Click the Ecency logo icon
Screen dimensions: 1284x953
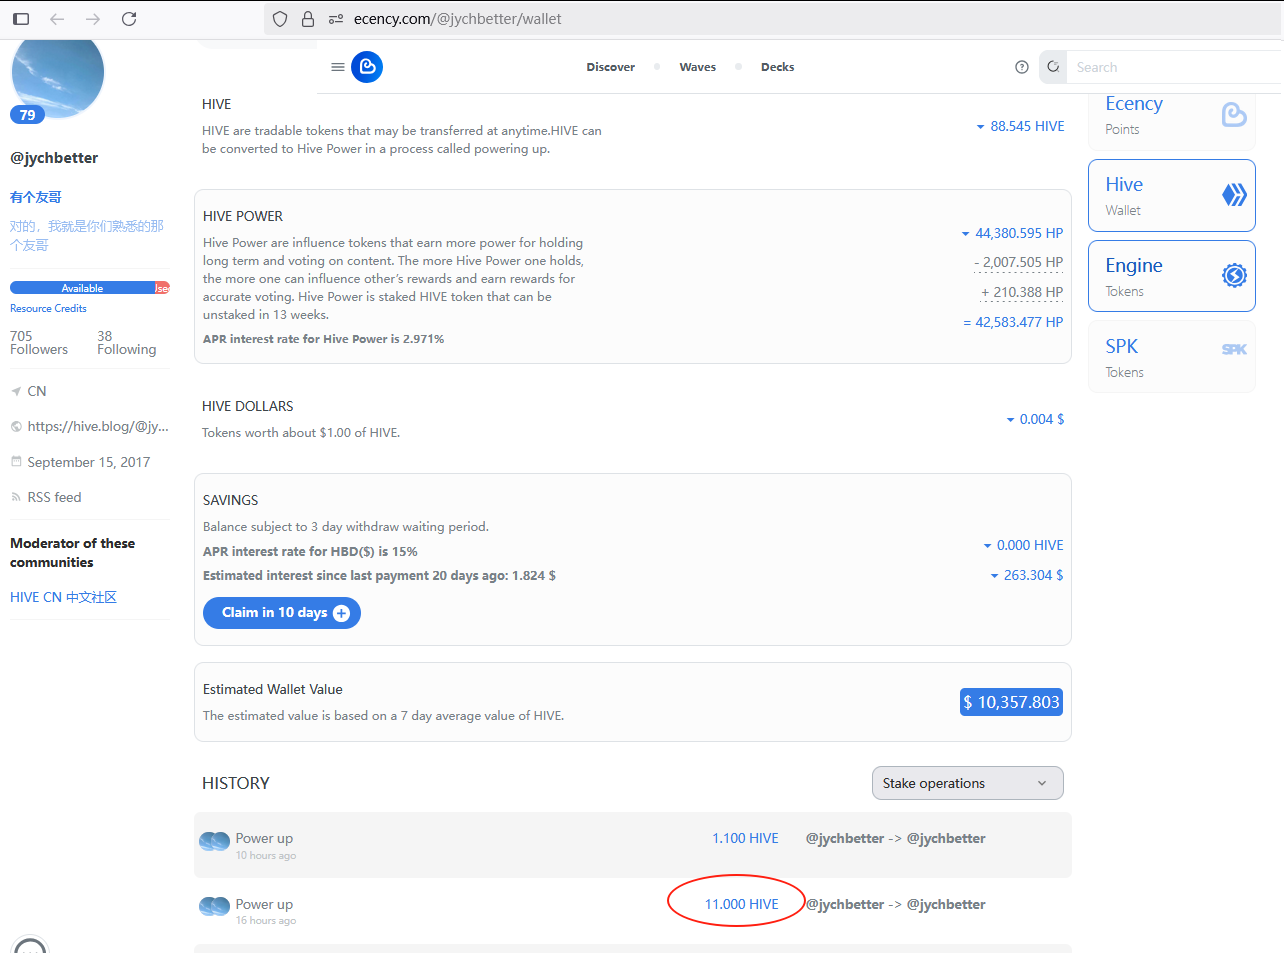click(367, 67)
